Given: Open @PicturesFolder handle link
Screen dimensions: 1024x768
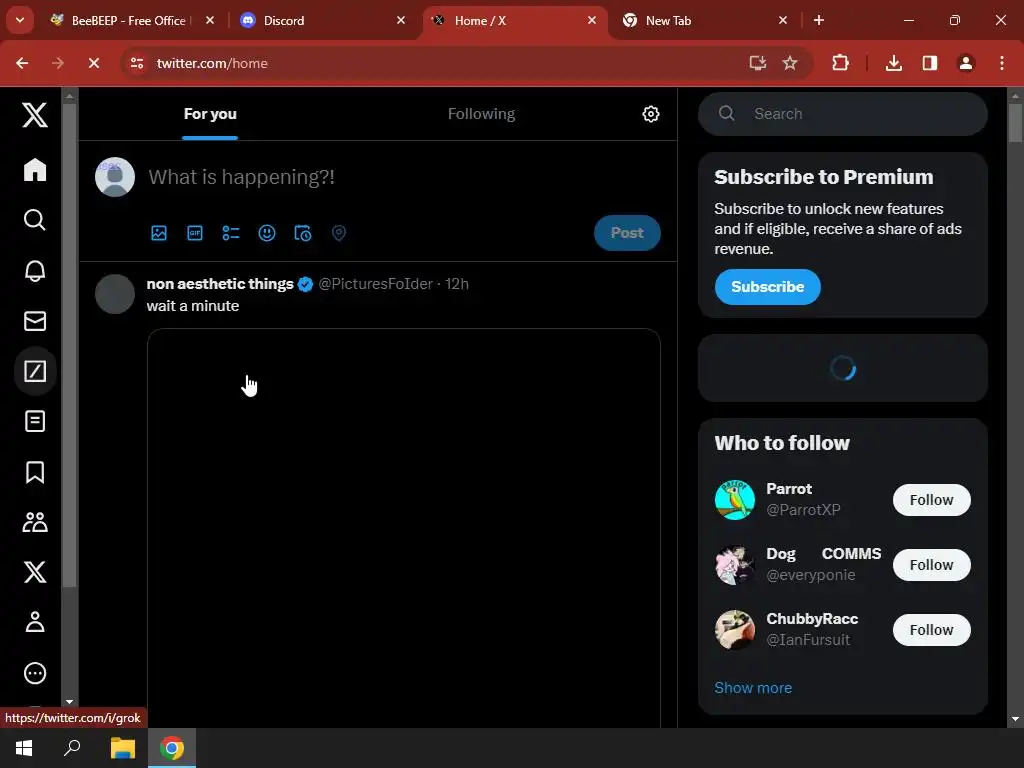Looking at the screenshot, I should pyautogui.click(x=376, y=284).
